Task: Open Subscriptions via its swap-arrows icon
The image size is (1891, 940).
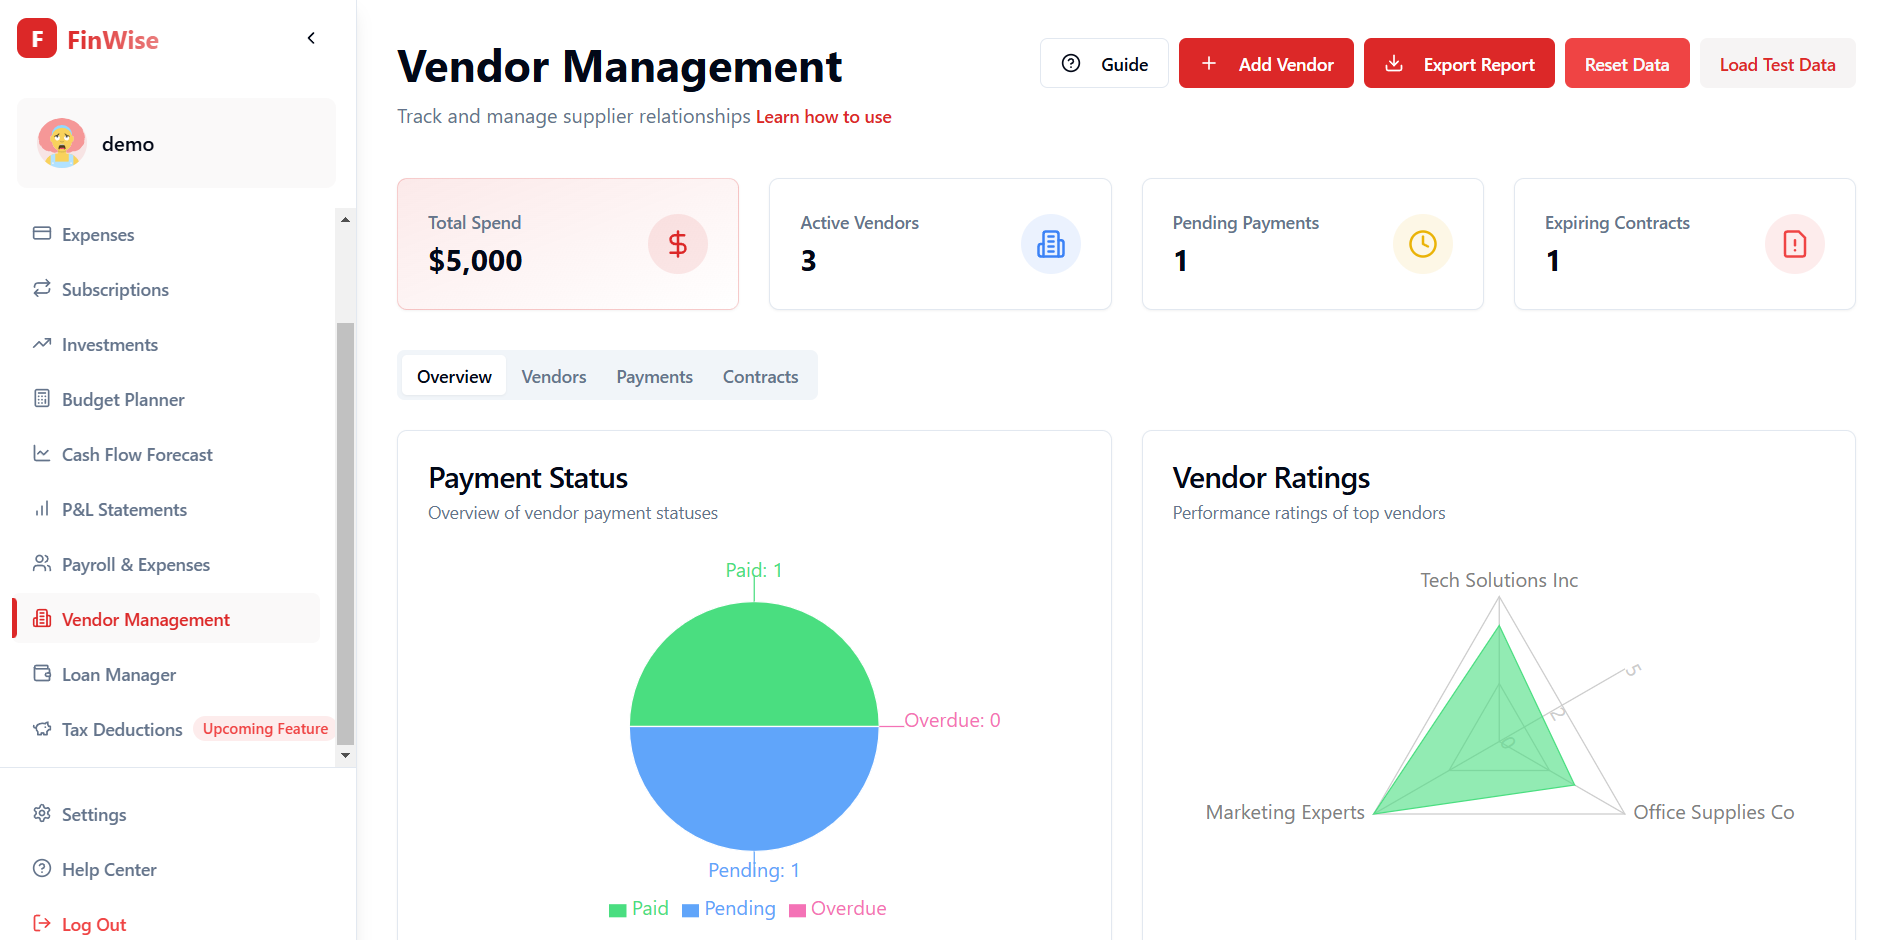Action: tap(42, 289)
